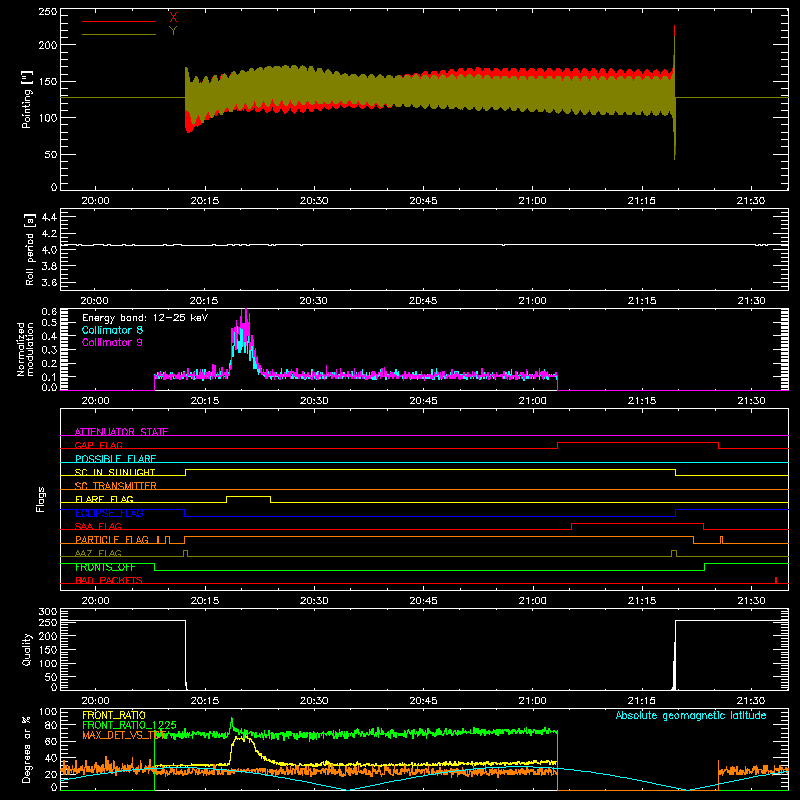
Task: Click the 'Absolute geomagnetic latitude' legend text
Action: (691, 715)
